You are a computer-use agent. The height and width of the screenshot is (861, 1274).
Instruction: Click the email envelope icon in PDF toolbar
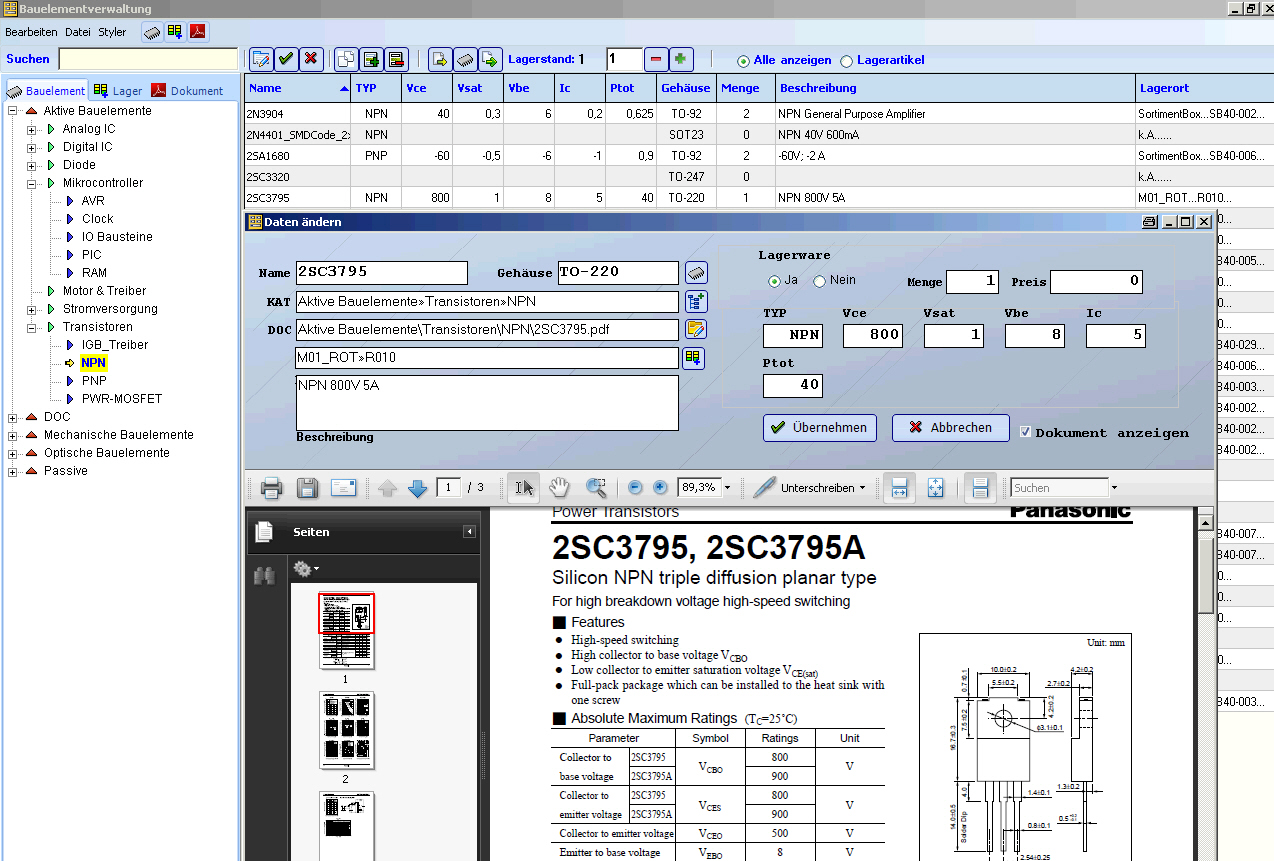coord(344,488)
